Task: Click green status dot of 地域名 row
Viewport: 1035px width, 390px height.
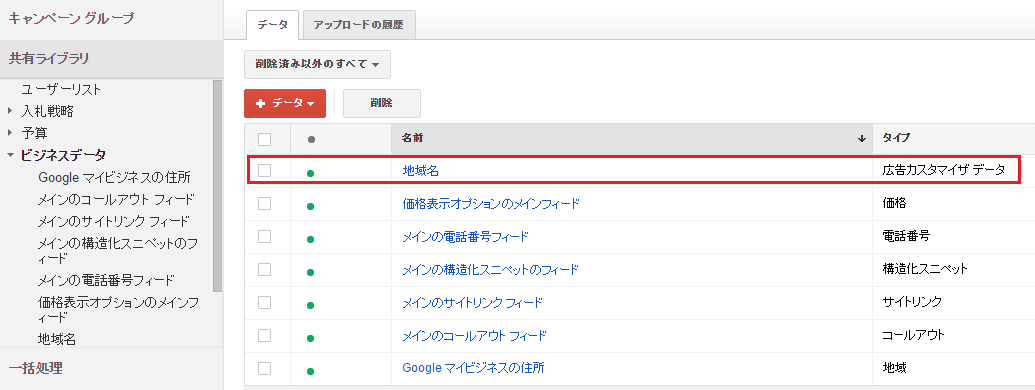Action: point(310,173)
